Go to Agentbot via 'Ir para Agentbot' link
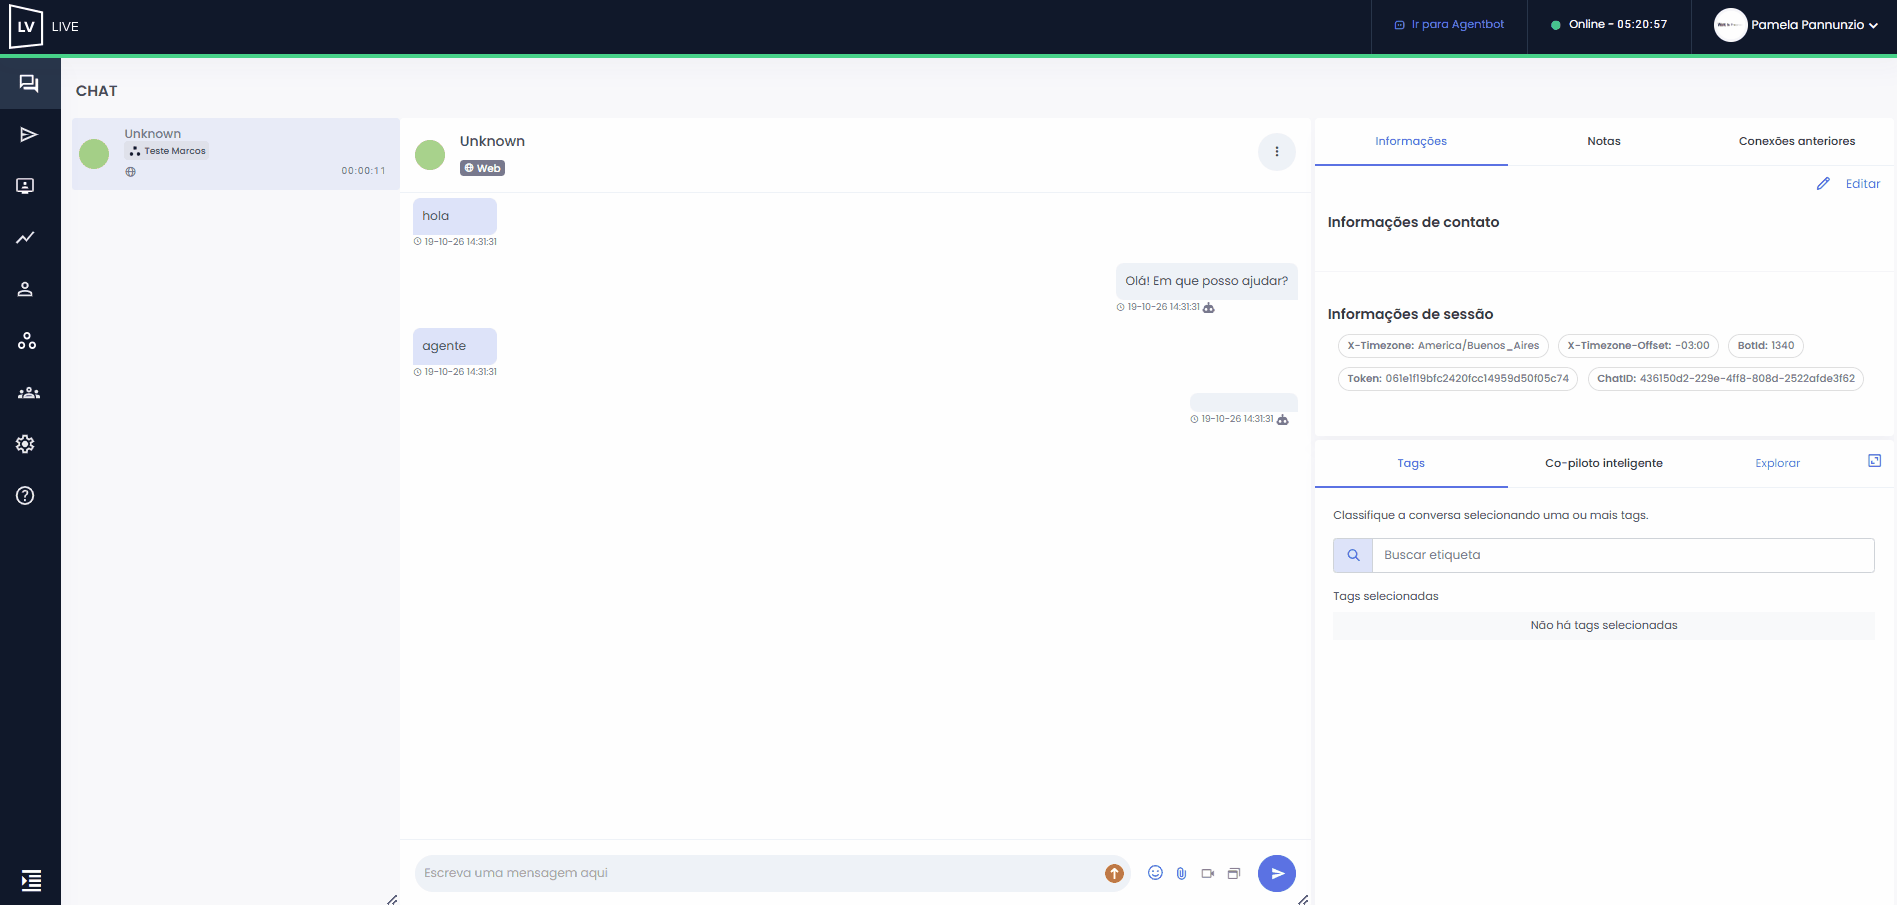The height and width of the screenshot is (905, 1897). [x=1449, y=25]
